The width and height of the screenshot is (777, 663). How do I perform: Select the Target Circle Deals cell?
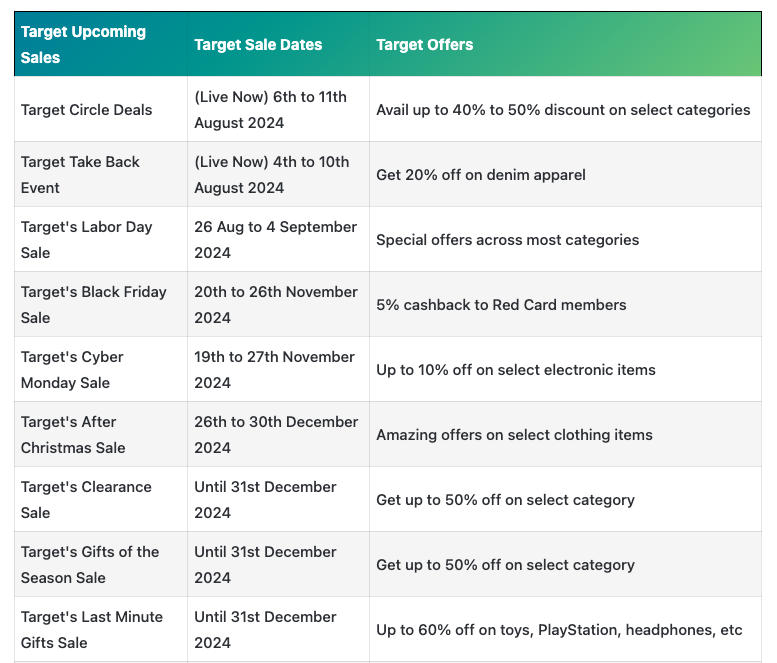[101, 110]
